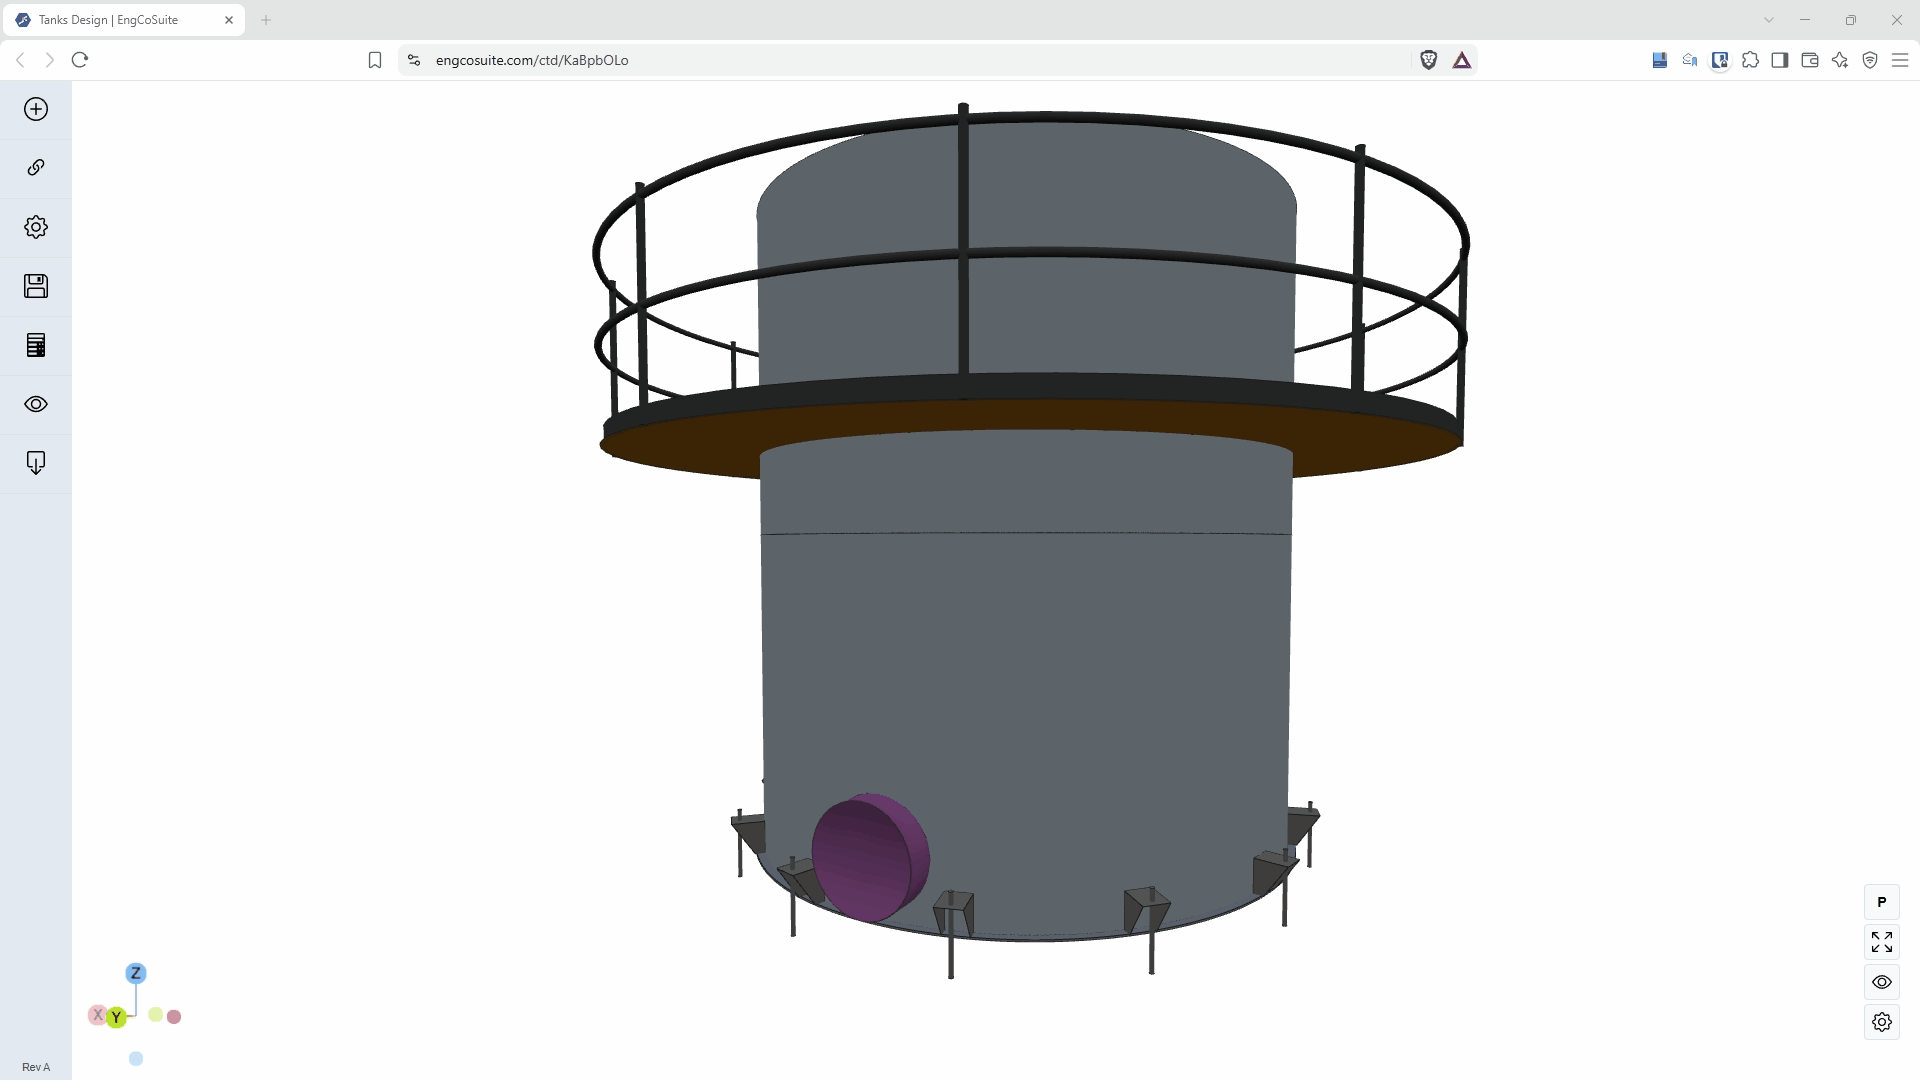The image size is (1920, 1080).
Task: Click the fit-to-view expand arrows icon
Action: click(1882, 942)
